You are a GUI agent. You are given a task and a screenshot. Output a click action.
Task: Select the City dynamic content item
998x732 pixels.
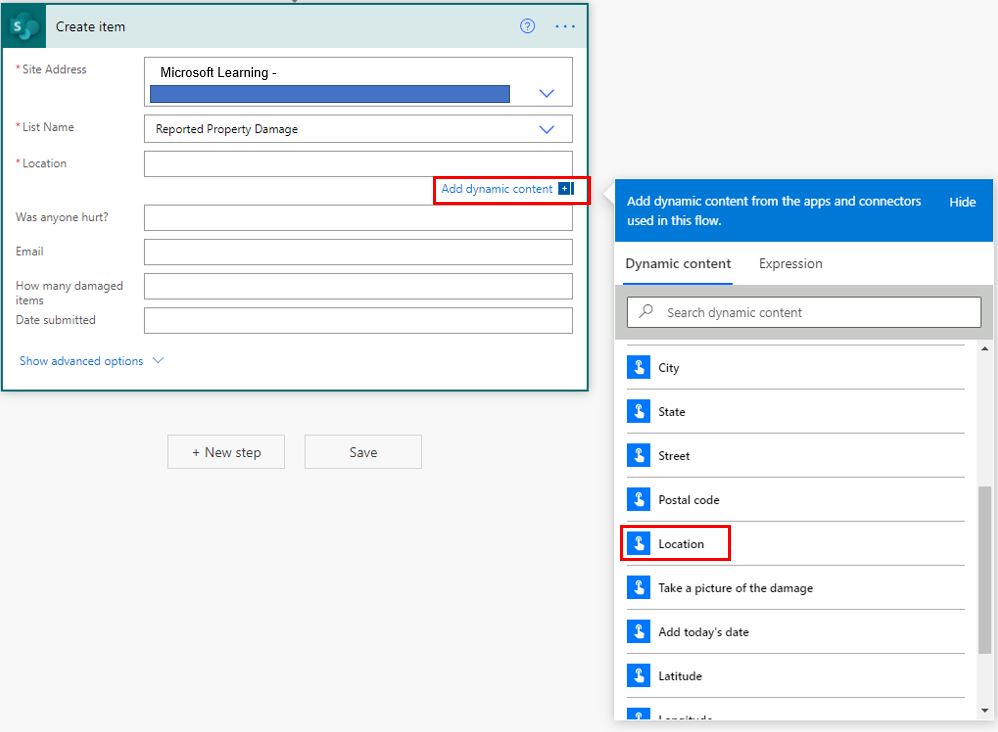796,367
